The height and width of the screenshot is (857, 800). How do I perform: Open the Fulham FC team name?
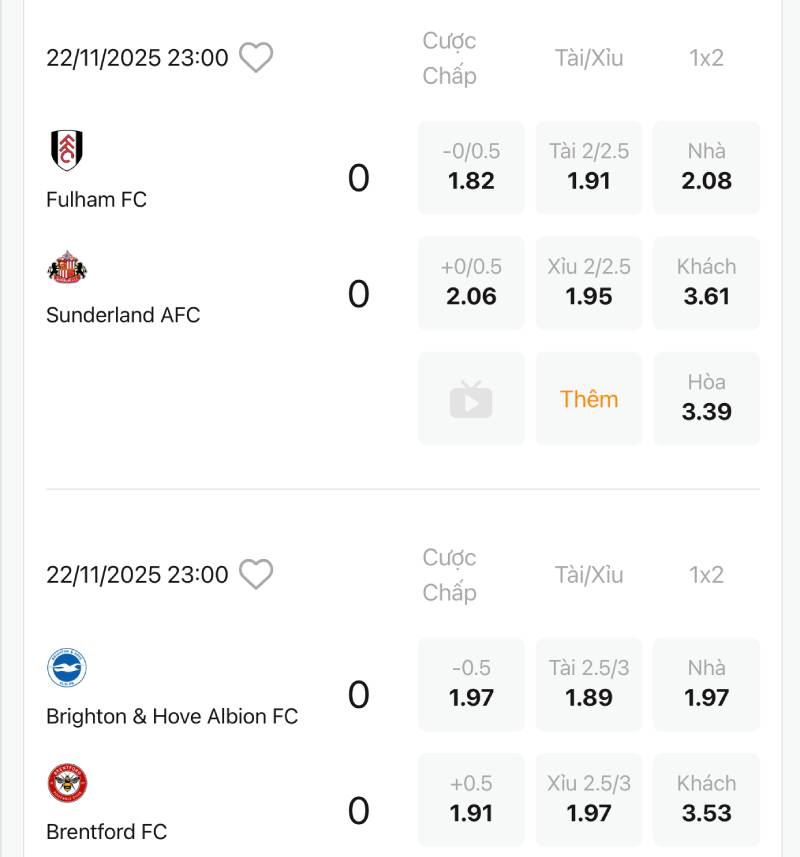click(96, 200)
